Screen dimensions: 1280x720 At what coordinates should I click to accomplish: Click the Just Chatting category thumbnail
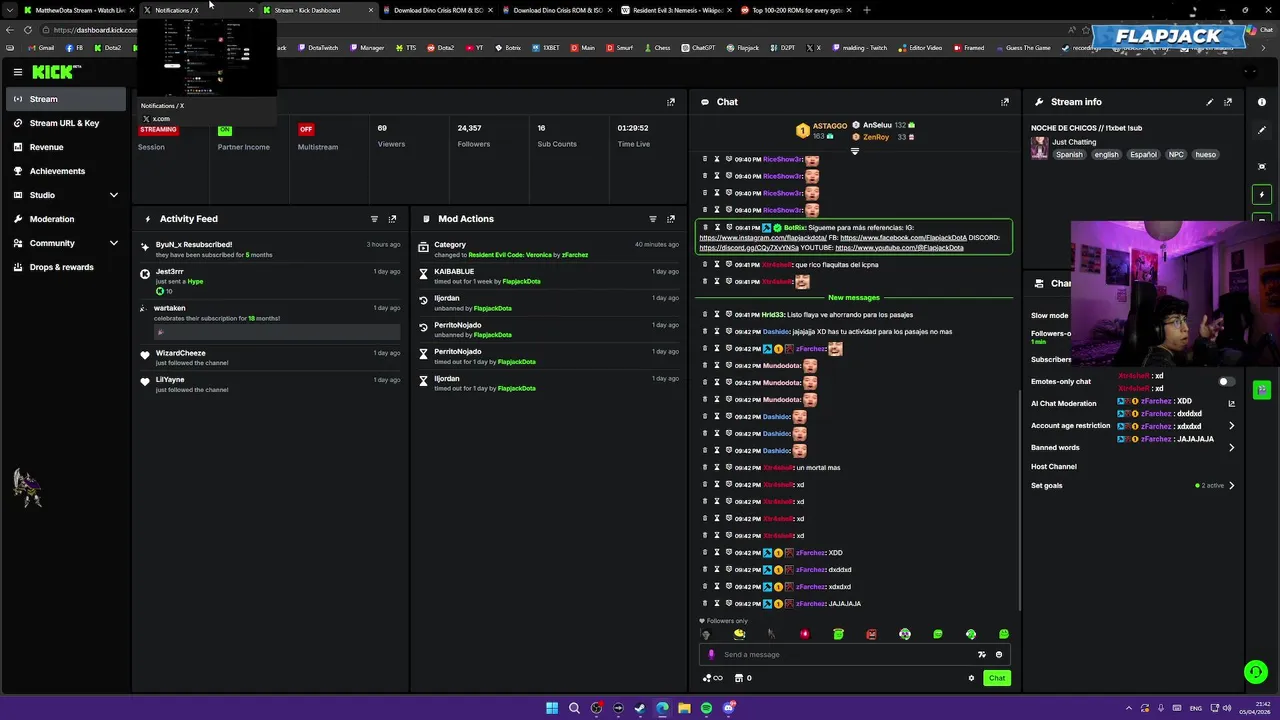1040,148
